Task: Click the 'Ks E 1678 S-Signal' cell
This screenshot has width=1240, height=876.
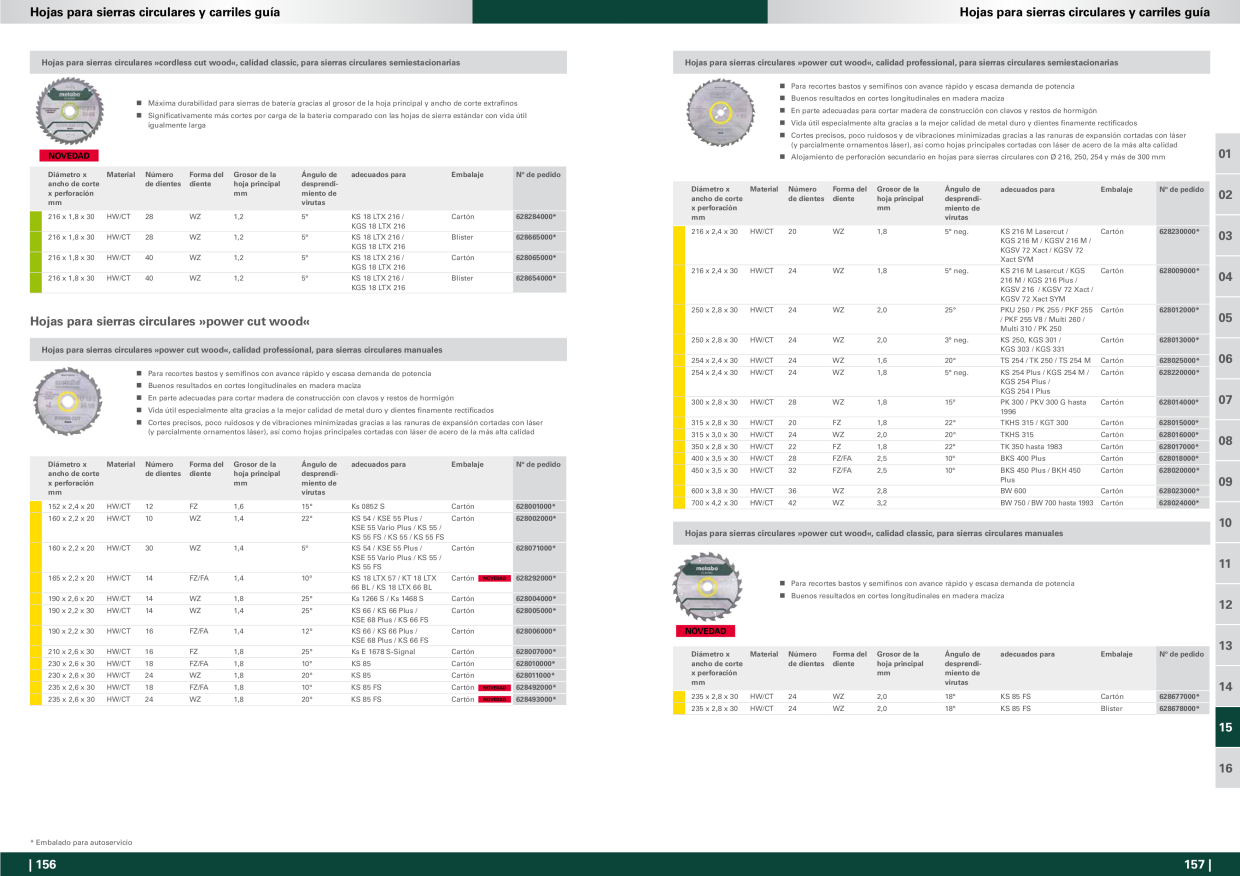Action: pos(382,652)
